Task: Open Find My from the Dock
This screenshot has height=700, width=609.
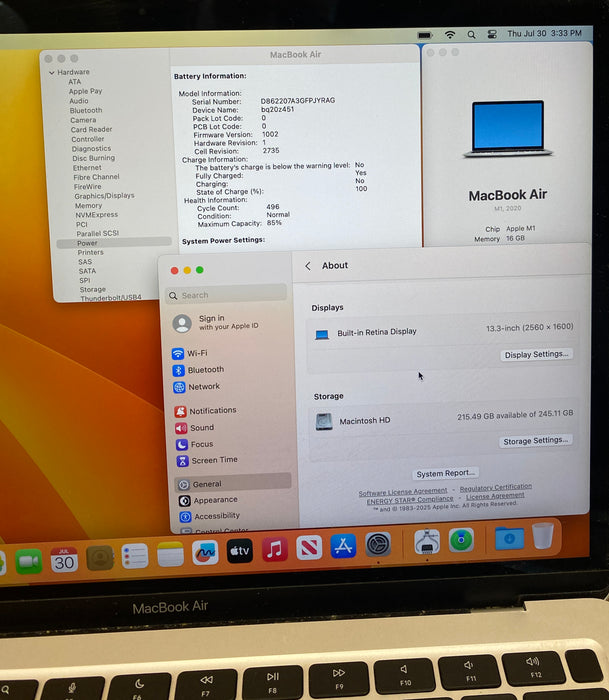Action: point(461,540)
